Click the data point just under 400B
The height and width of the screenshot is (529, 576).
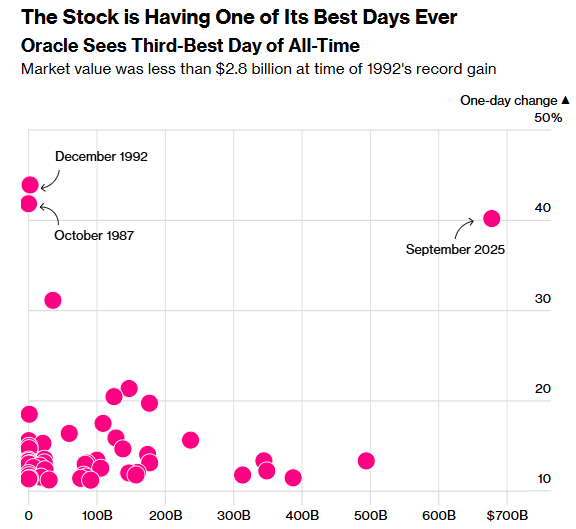pyautogui.click(x=293, y=478)
